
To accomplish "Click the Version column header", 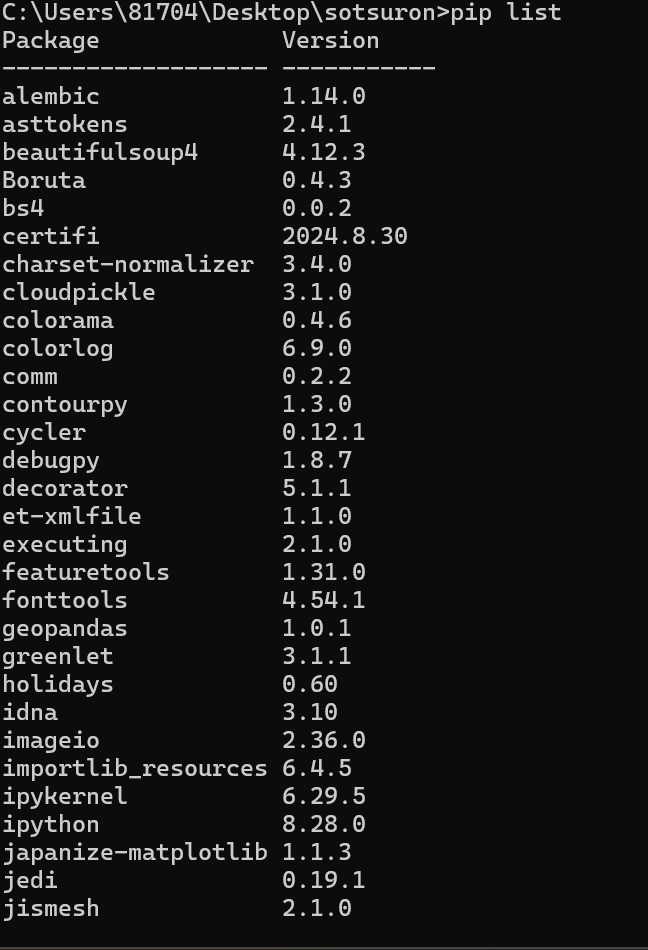I will 330,40.
